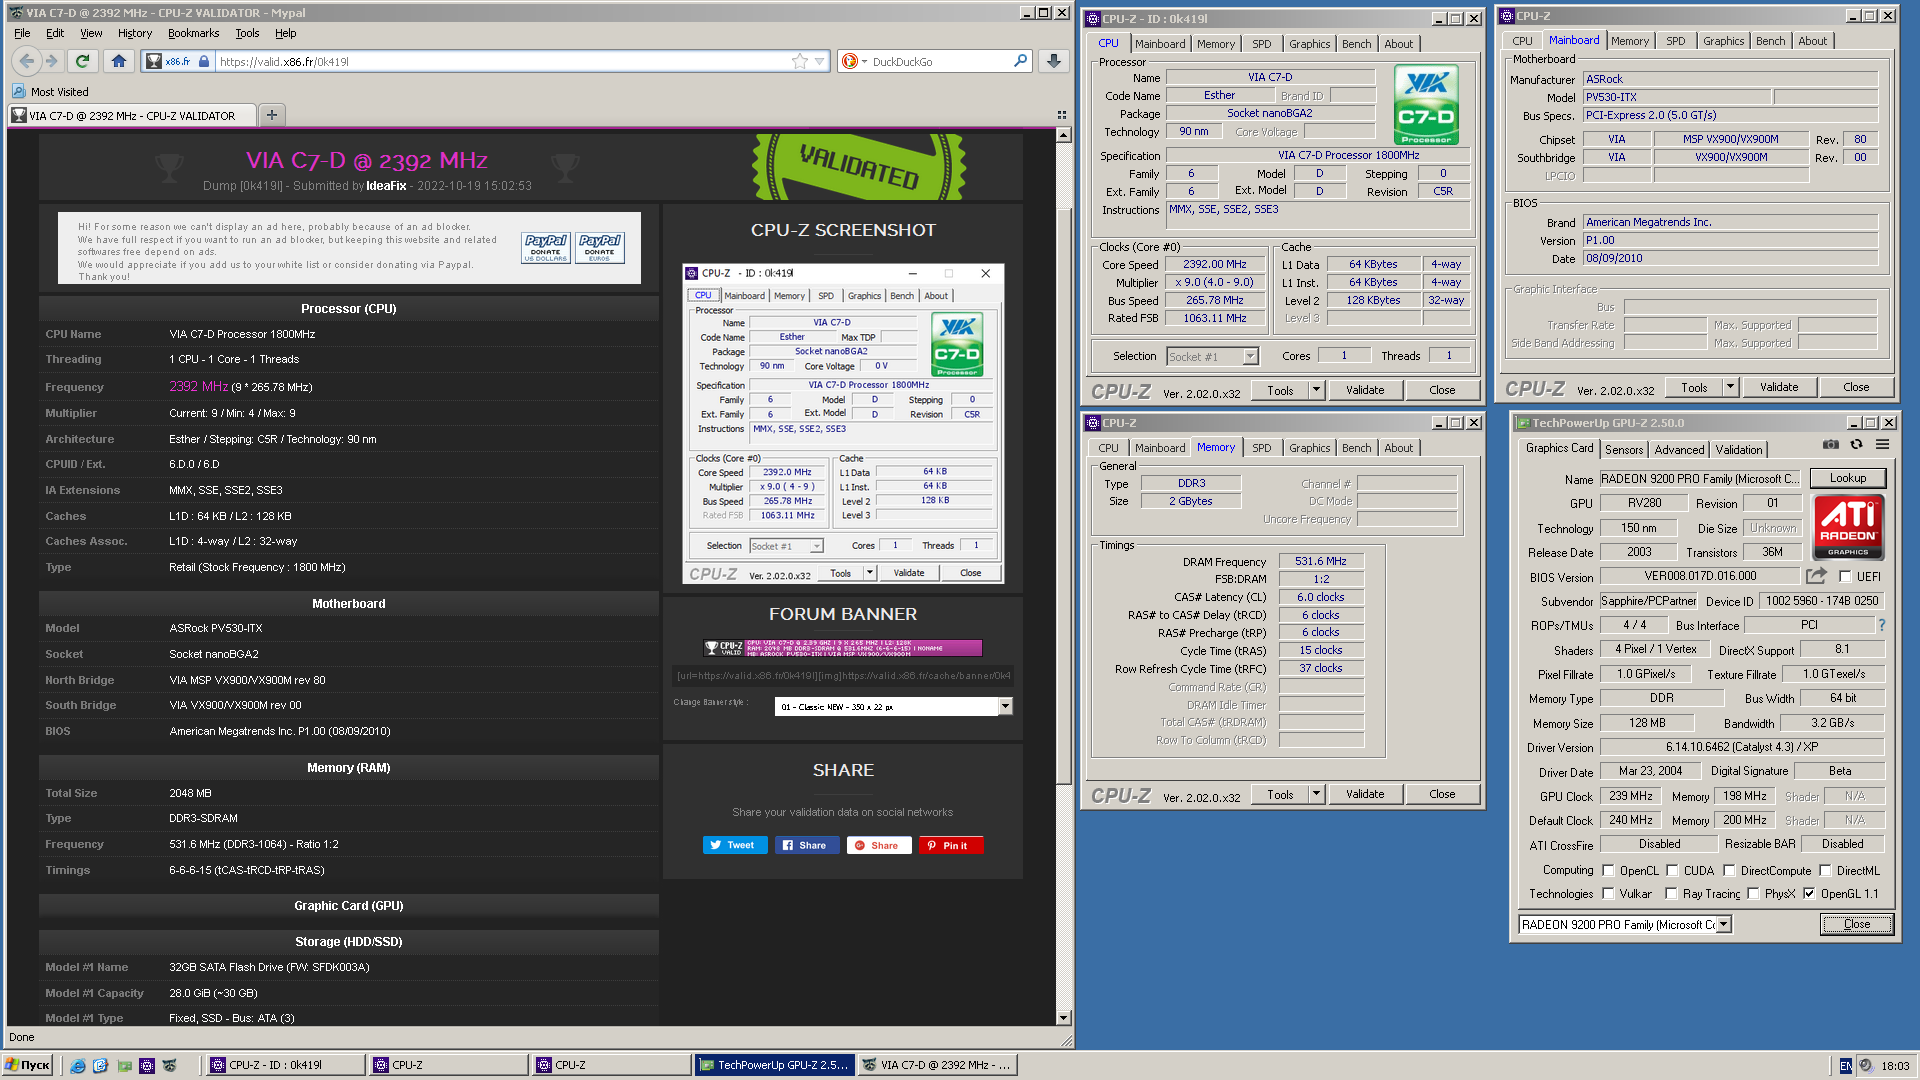Image resolution: width=1920 pixels, height=1080 pixels.
Task: Toggle the Ray Tracing checkbox
Action: click(1671, 894)
